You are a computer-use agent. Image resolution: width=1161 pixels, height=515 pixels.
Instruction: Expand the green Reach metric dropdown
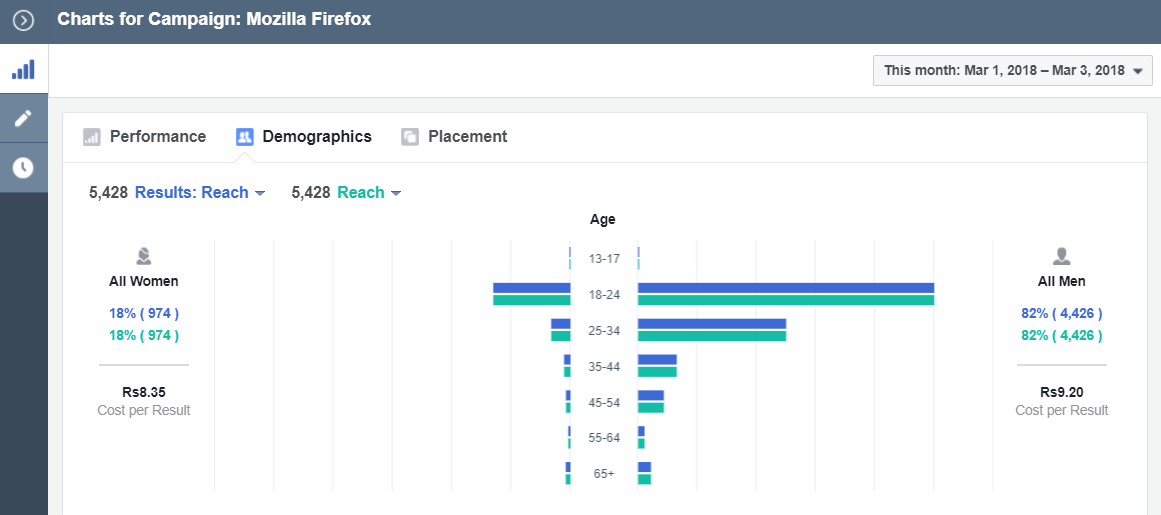tap(369, 193)
